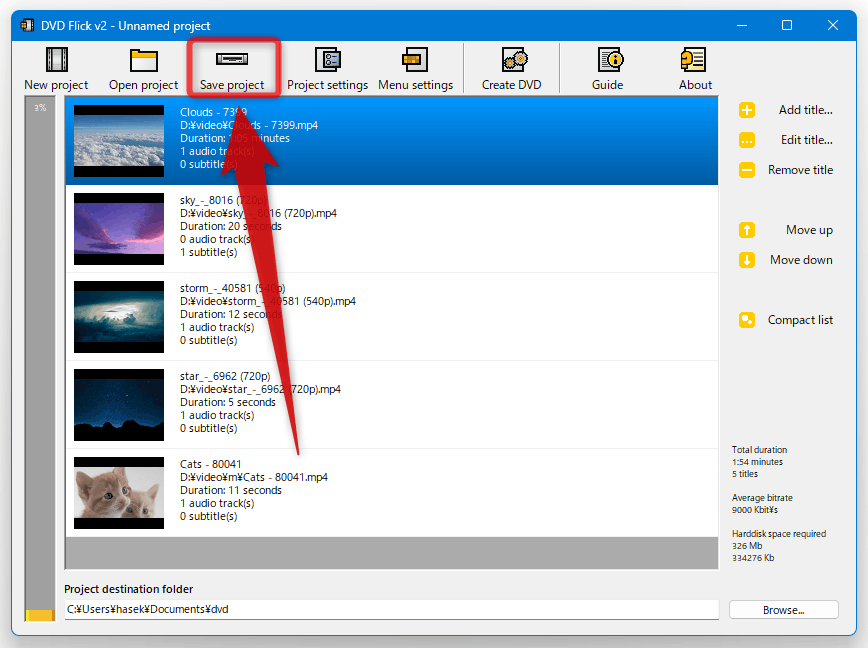Click the '334276 Kb' harddisk space value
Viewport: 868px width, 648px height.
pos(753,558)
